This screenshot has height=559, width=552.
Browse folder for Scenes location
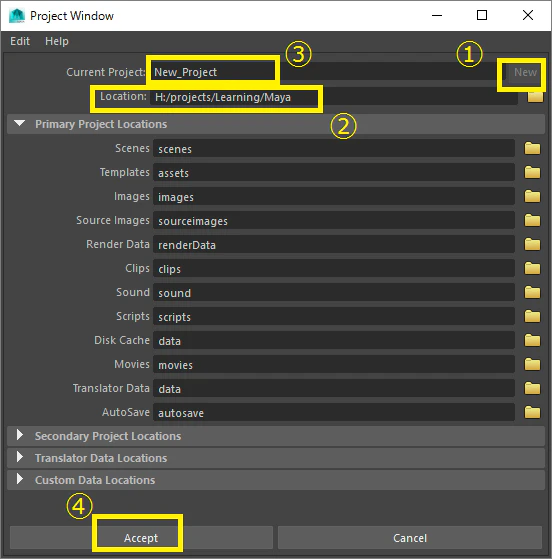point(532,148)
